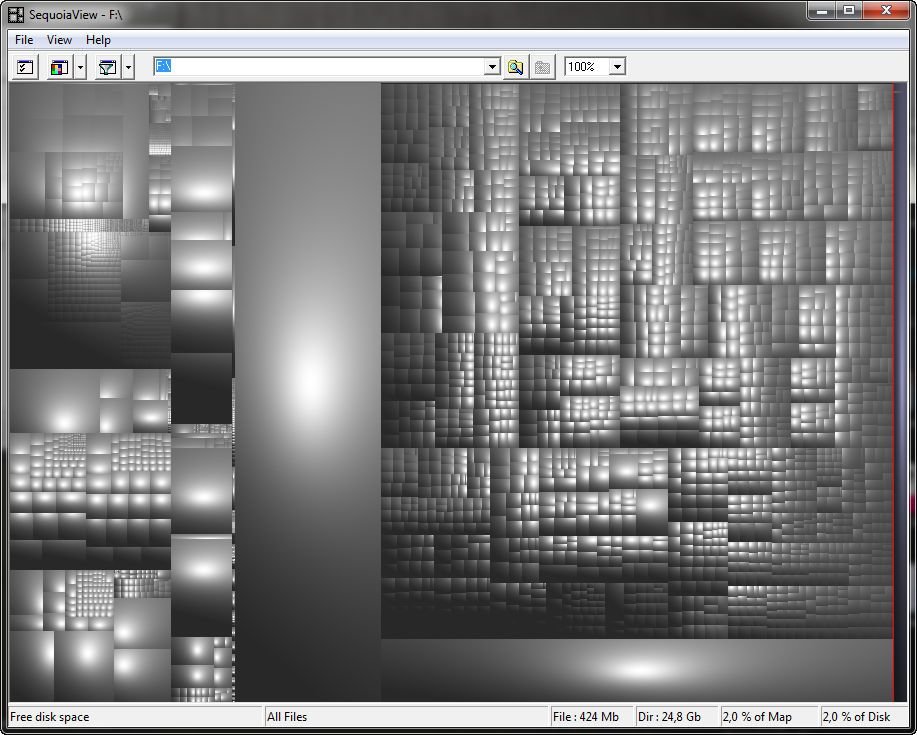The height and width of the screenshot is (735, 917).
Task: Select the wide free disk space block at bottom
Action: pos(636,670)
